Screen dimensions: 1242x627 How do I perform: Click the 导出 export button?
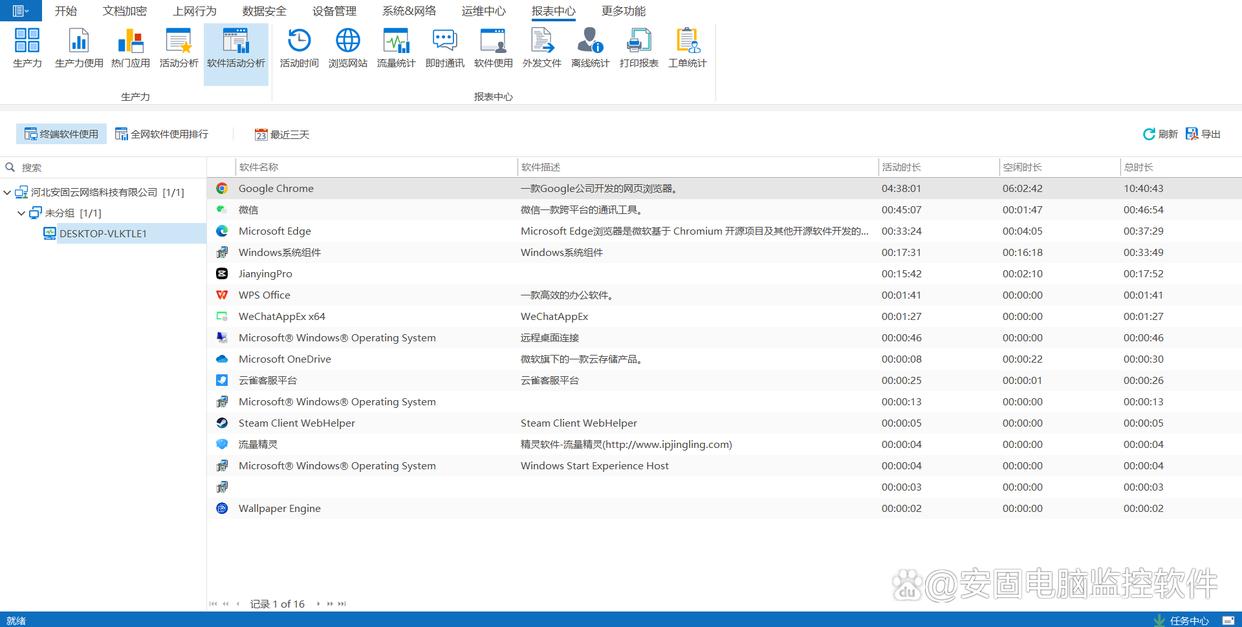[1203, 134]
